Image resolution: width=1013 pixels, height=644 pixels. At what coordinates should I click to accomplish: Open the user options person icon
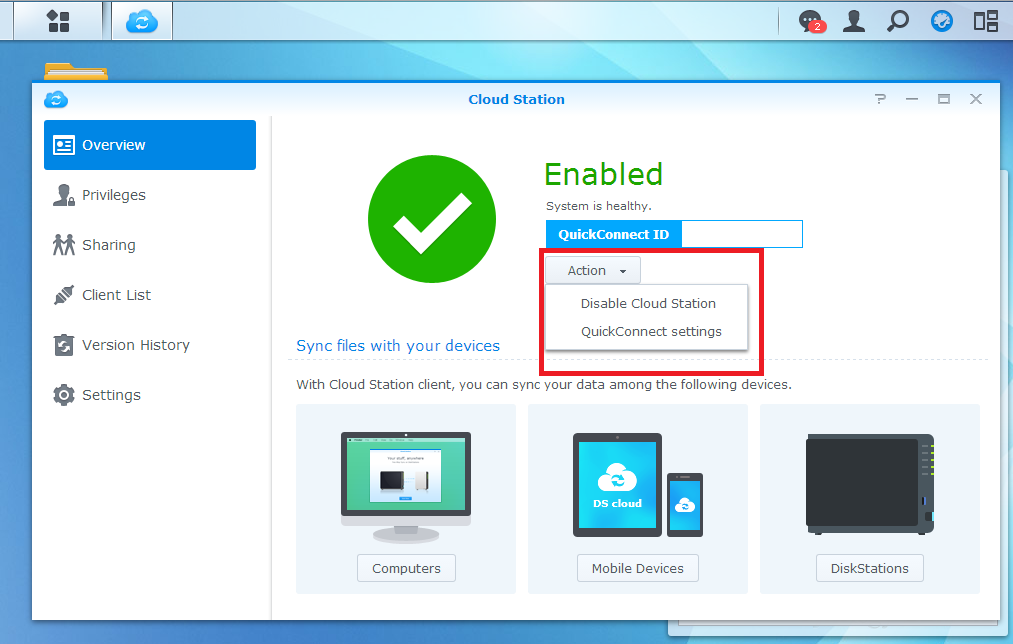(x=854, y=21)
